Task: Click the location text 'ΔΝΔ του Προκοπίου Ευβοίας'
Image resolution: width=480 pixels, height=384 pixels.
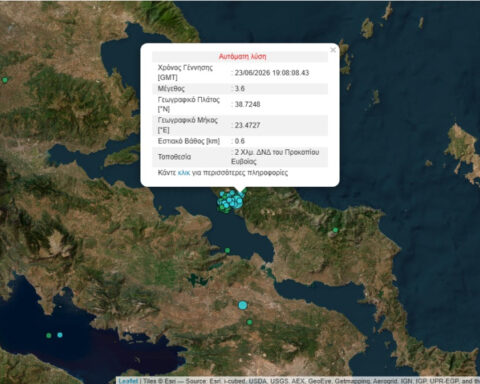Action: click(x=276, y=157)
